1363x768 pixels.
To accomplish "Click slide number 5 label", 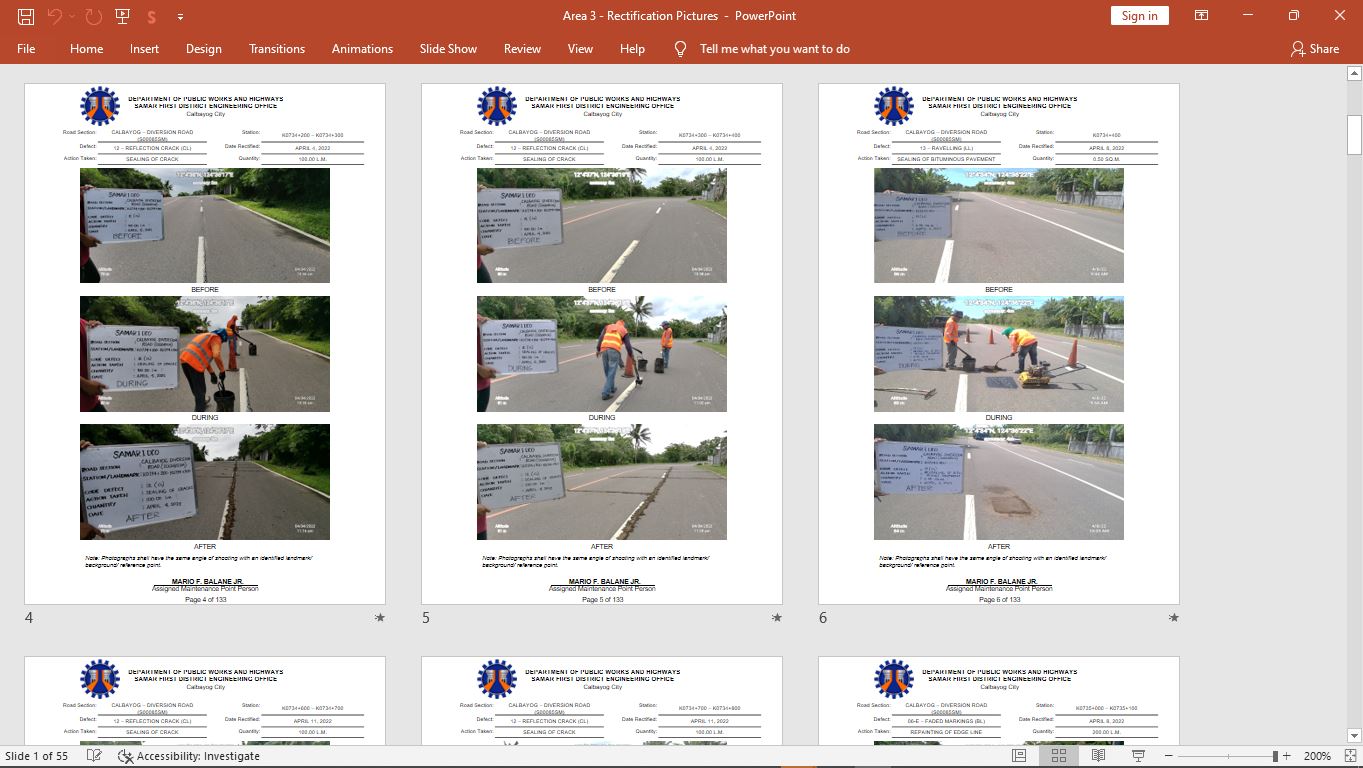I will tap(426, 618).
